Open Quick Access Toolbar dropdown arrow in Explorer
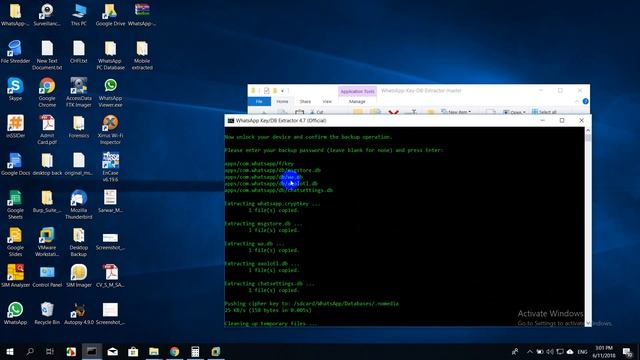 pos(282,91)
